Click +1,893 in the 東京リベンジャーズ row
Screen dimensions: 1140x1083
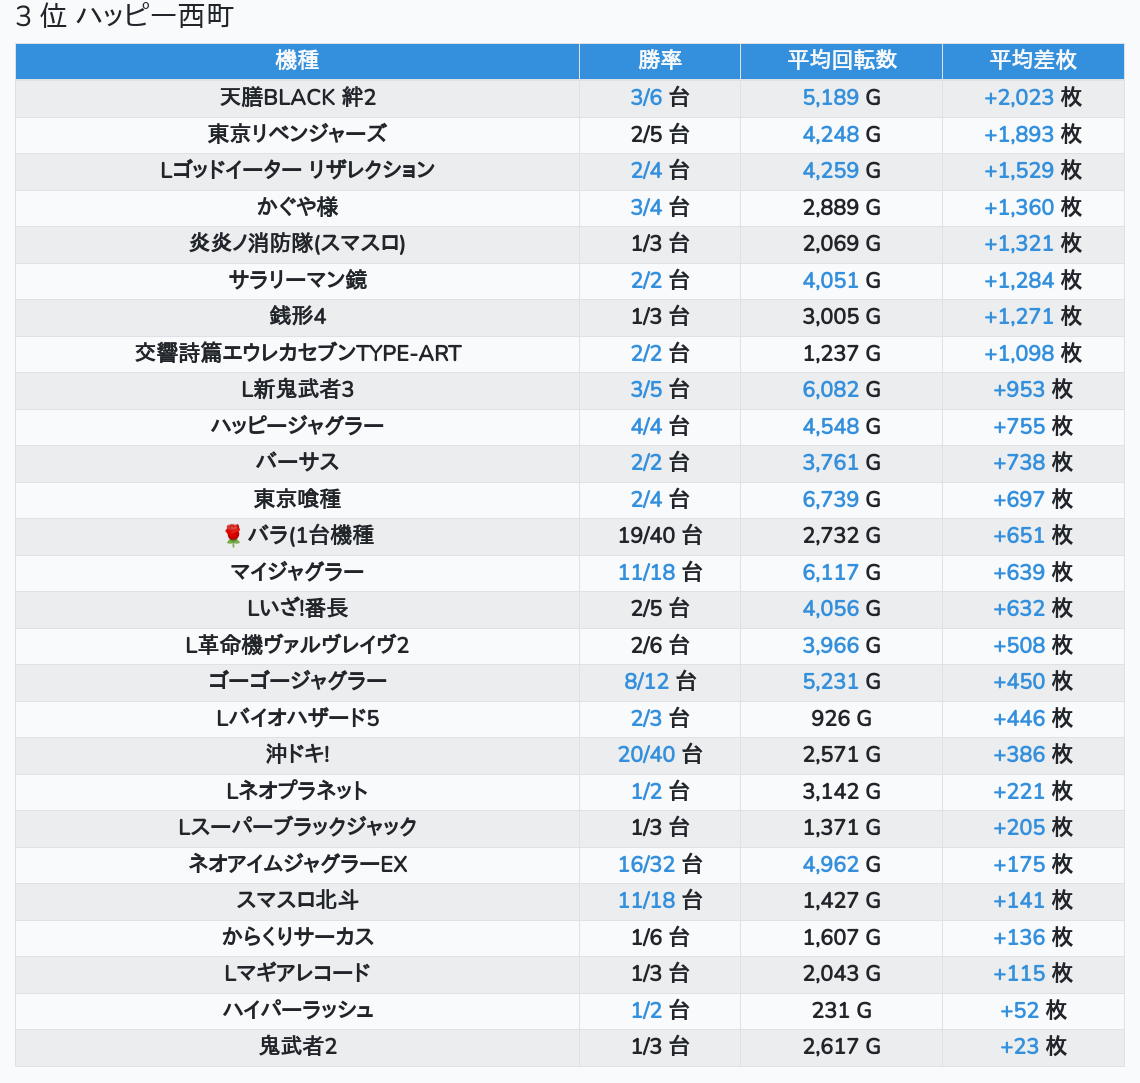click(1019, 134)
